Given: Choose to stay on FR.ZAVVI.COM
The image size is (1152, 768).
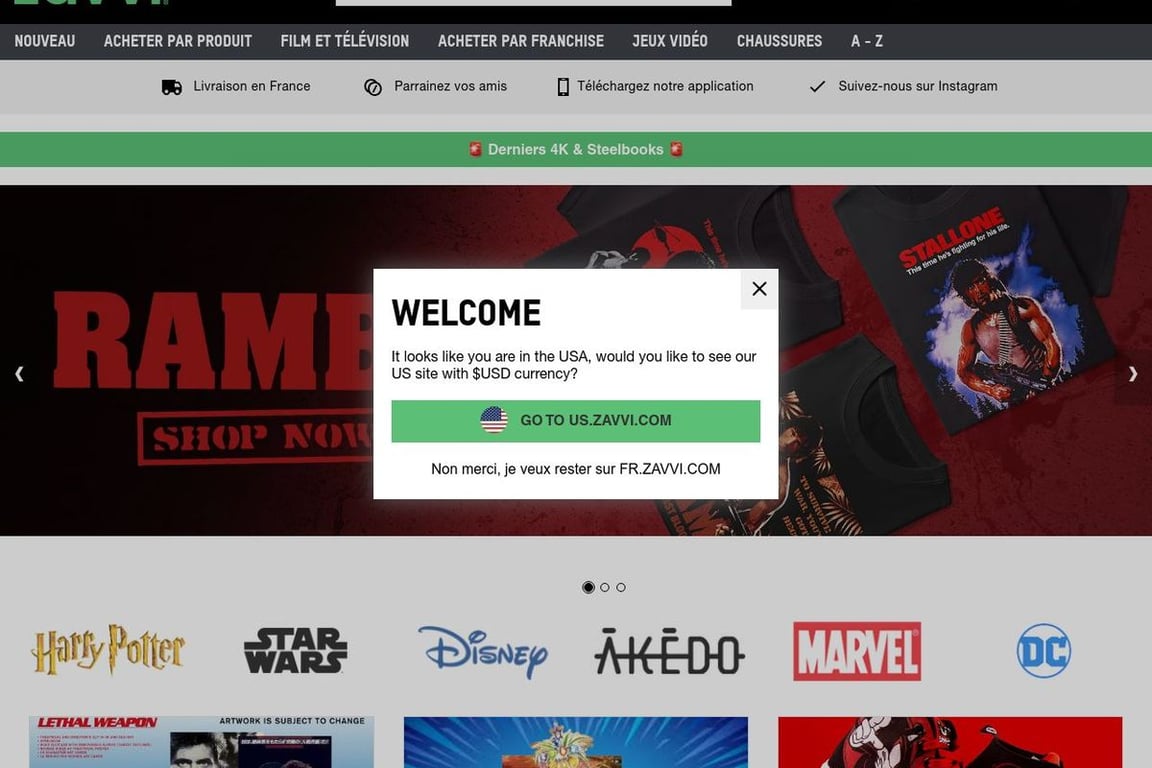Looking at the screenshot, I should [x=575, y=469].
